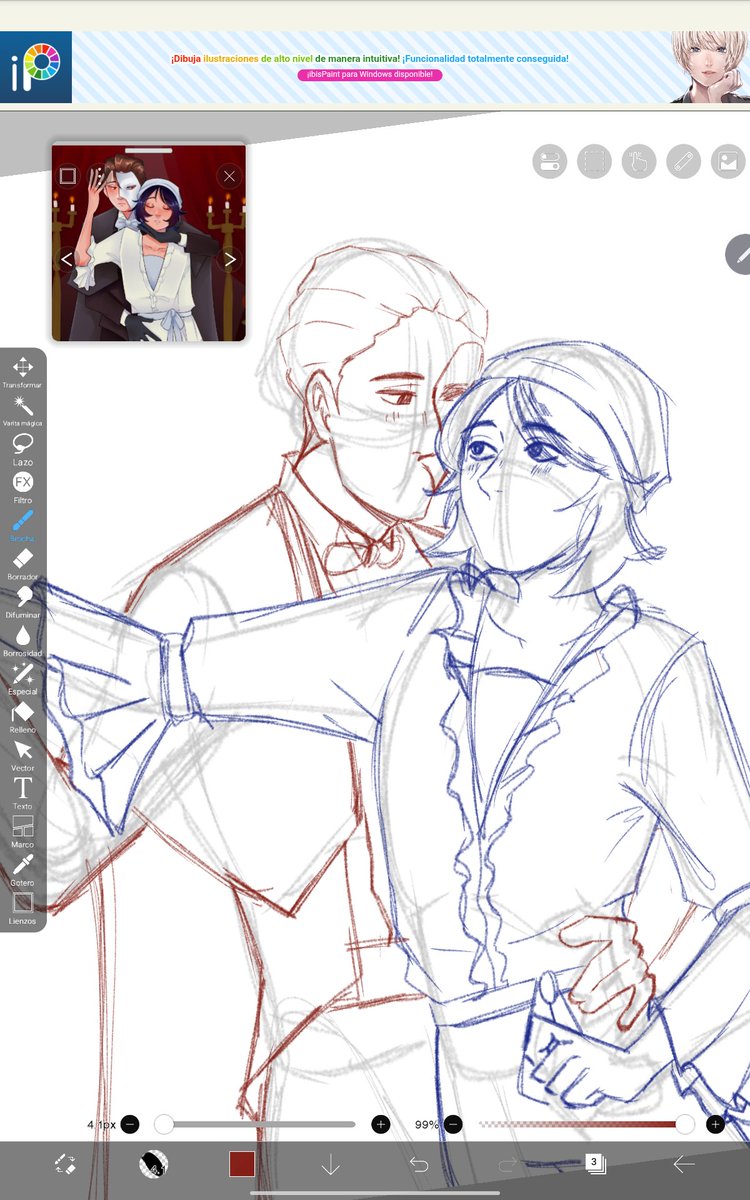
Task: Increase opacity with plus button
Action: click(715, 1124)
